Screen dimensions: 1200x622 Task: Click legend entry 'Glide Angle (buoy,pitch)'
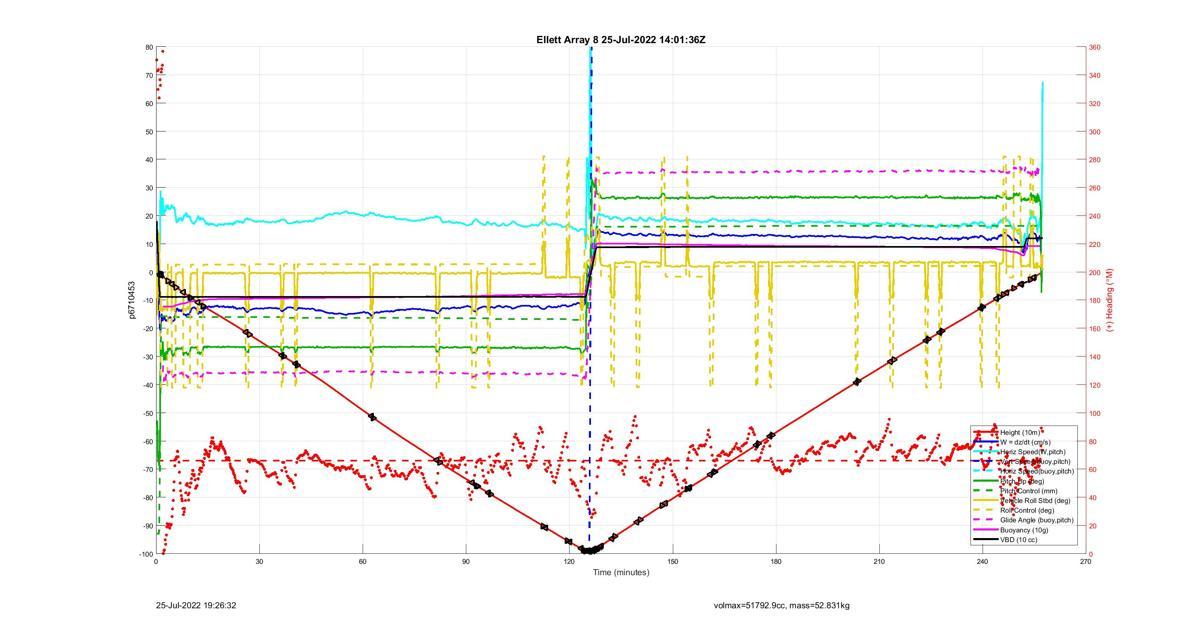tap(1037, 520)
